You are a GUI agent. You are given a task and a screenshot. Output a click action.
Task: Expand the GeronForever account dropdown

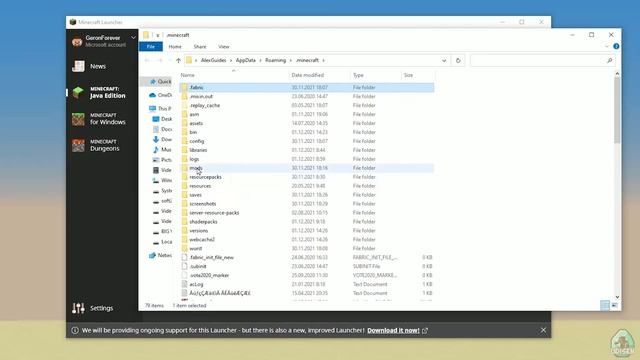click(133, 38)
